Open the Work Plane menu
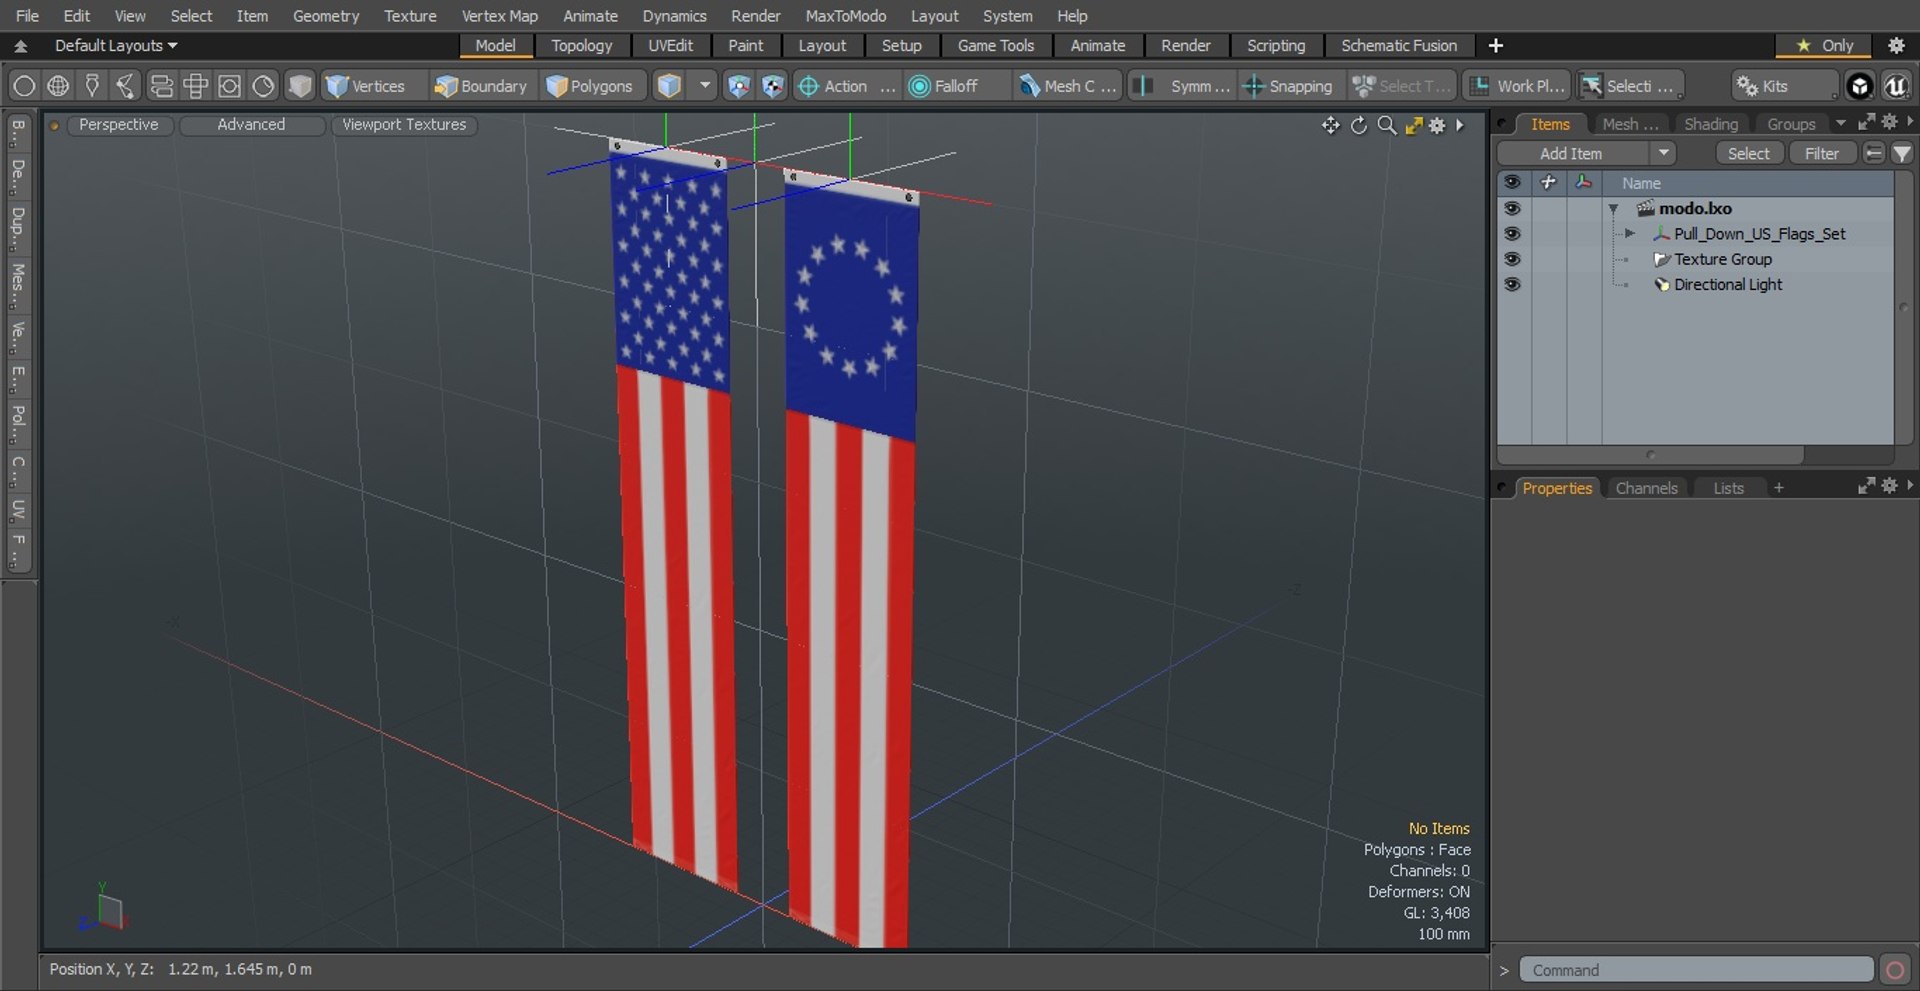1920x991 pixels. [1517, 86]
